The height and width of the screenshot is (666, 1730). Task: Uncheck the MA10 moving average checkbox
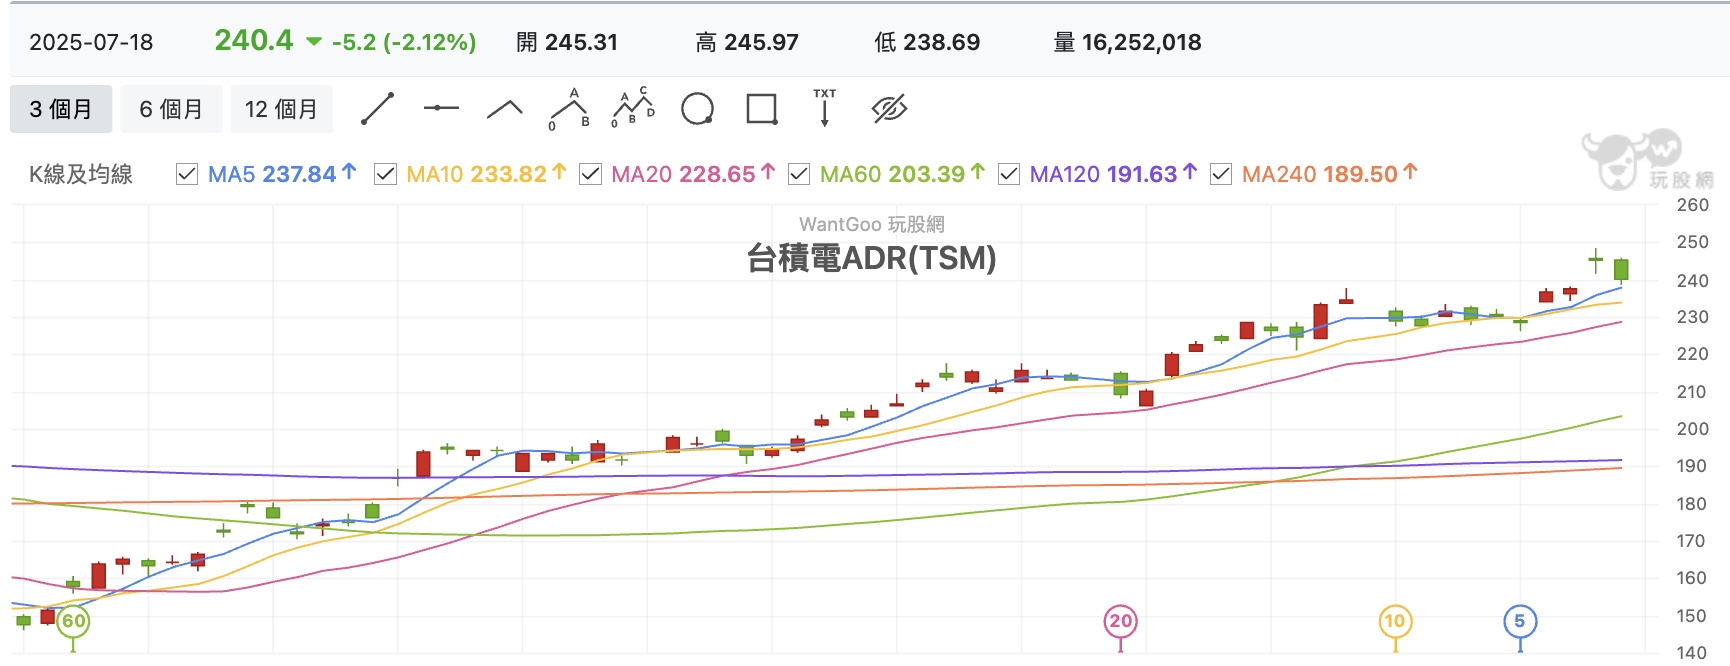click(385, 174)
